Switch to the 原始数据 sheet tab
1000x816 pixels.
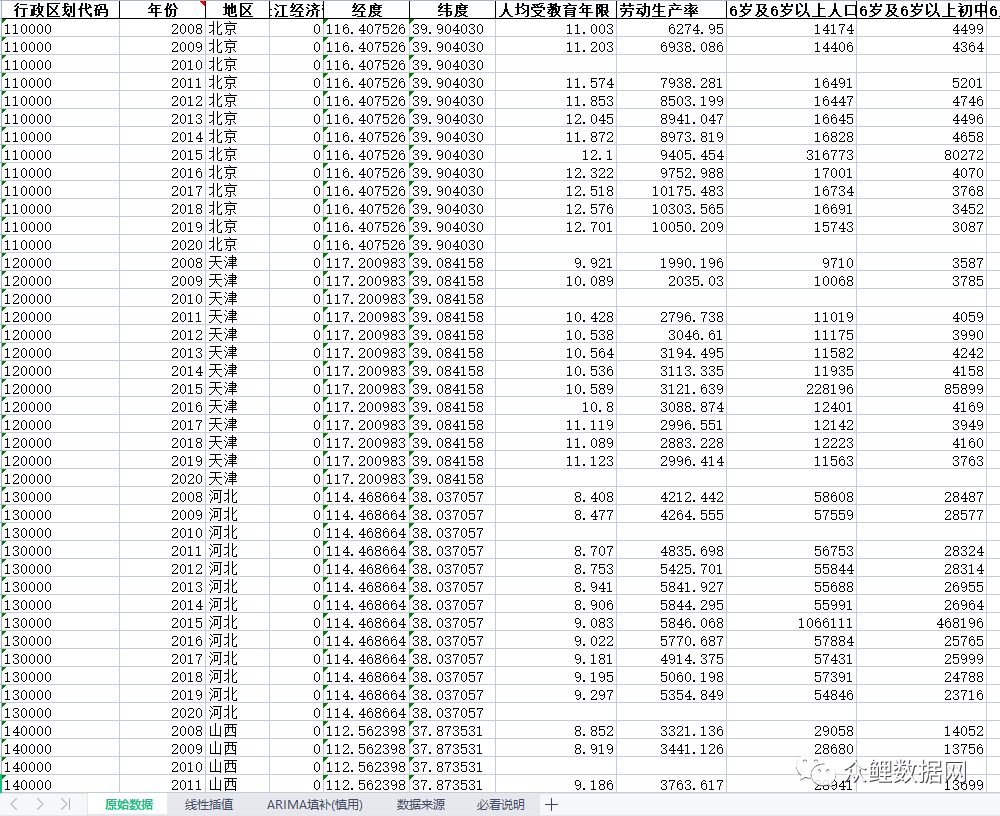point(129,804)
